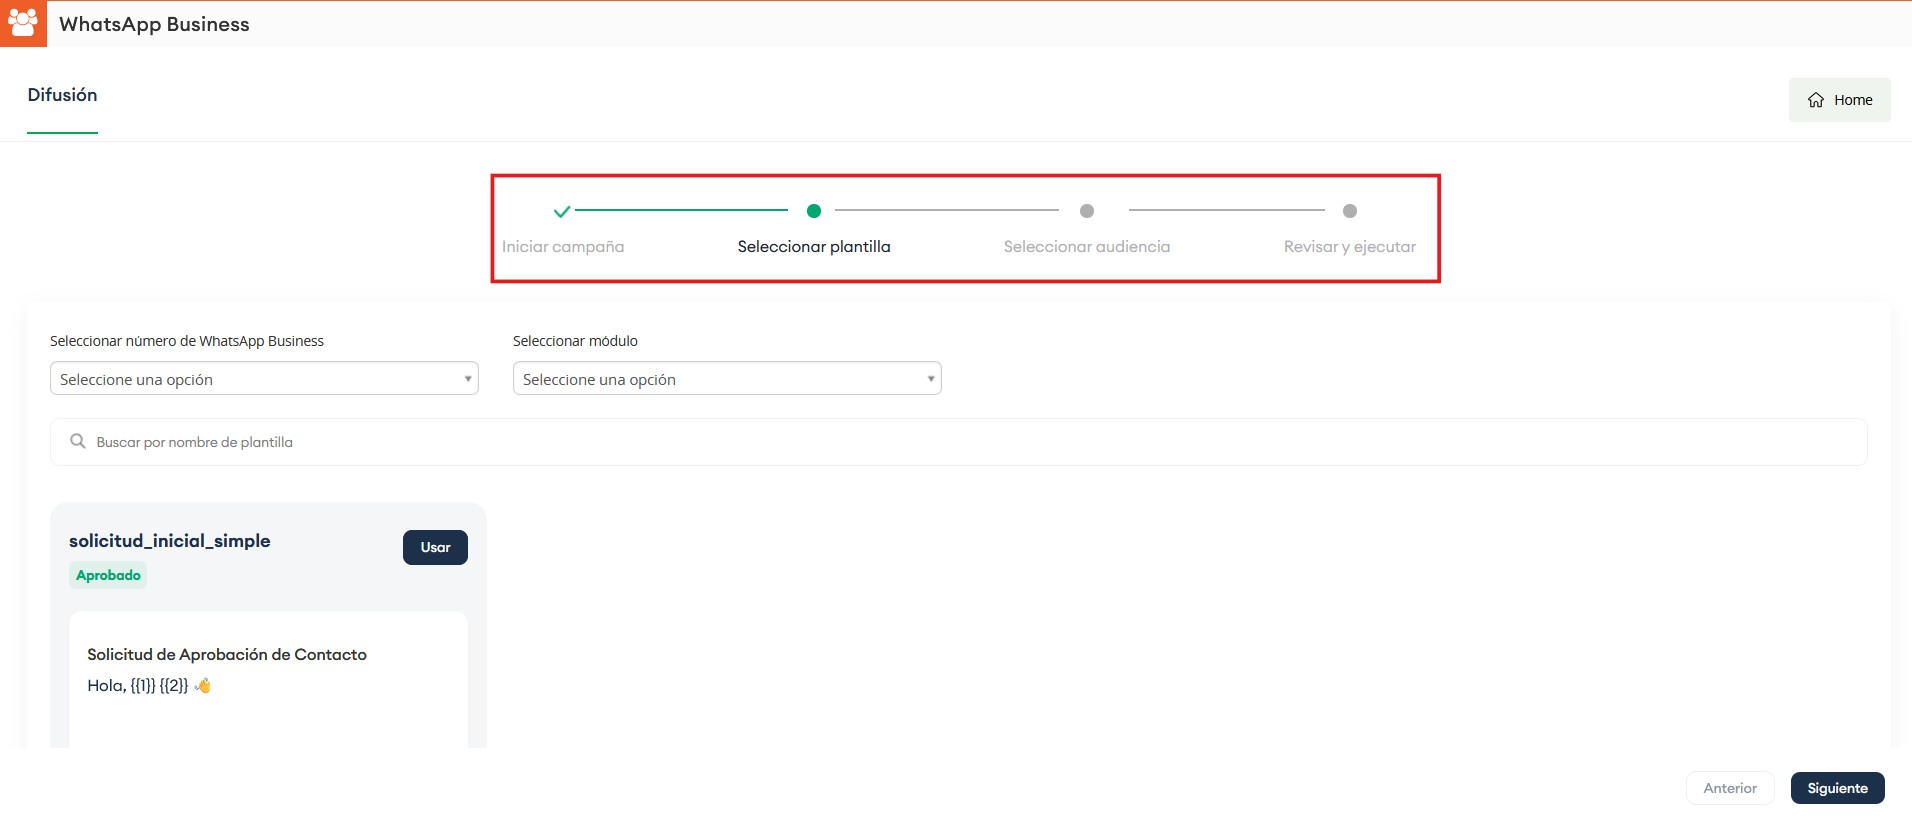Click the Iniciar campaña step label

(x=563, y=247)
